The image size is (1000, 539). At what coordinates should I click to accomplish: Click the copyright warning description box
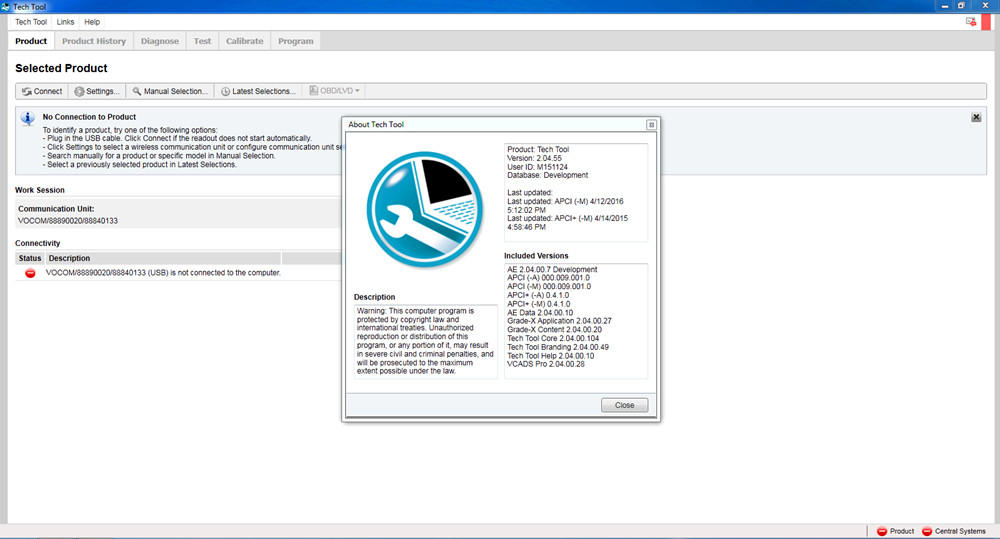pos(425,341)
